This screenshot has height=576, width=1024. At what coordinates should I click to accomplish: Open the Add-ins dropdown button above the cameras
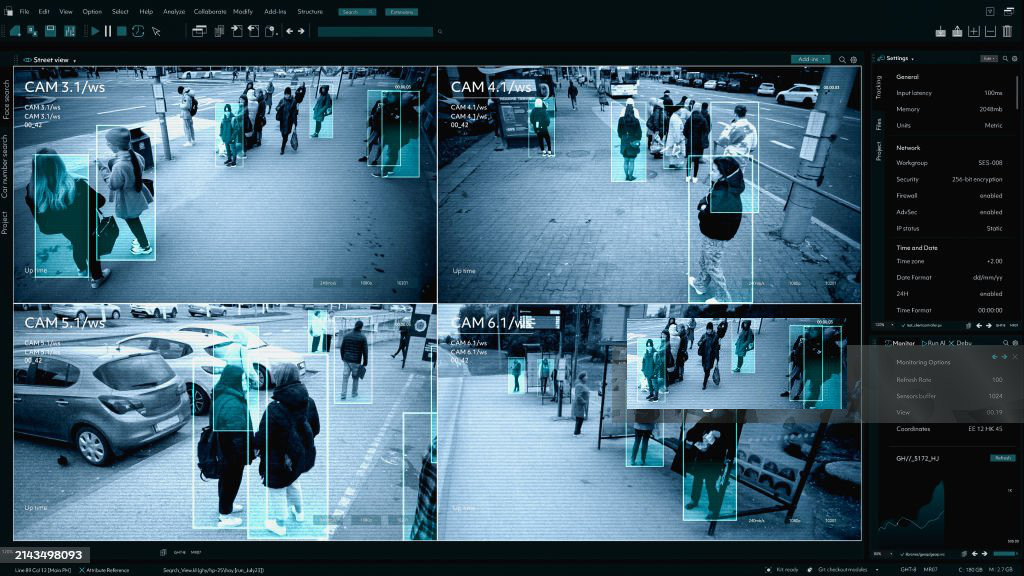click(x=811, y=59)
